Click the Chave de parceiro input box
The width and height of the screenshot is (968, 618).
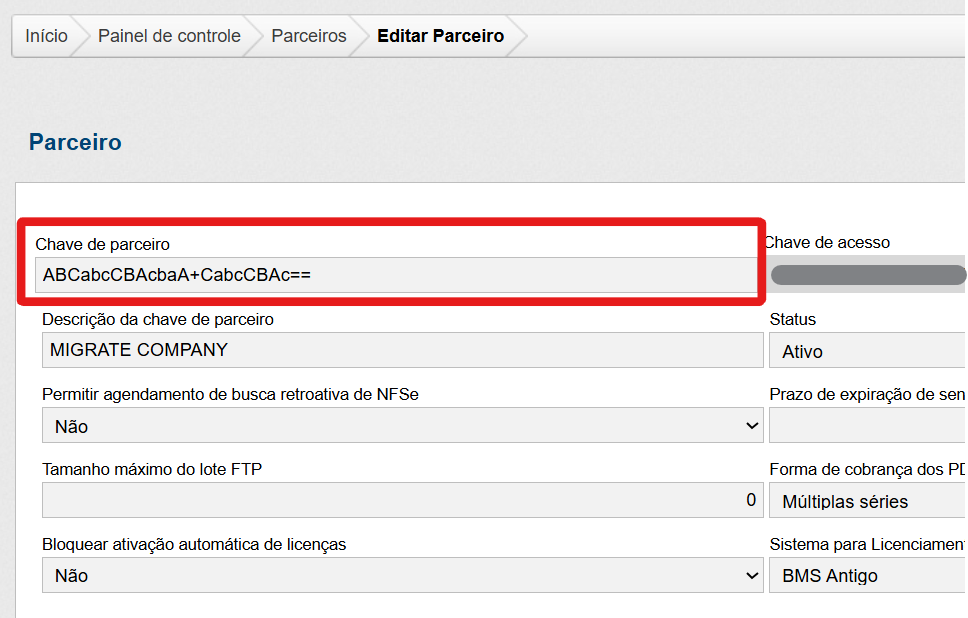(x=395, y=275)
